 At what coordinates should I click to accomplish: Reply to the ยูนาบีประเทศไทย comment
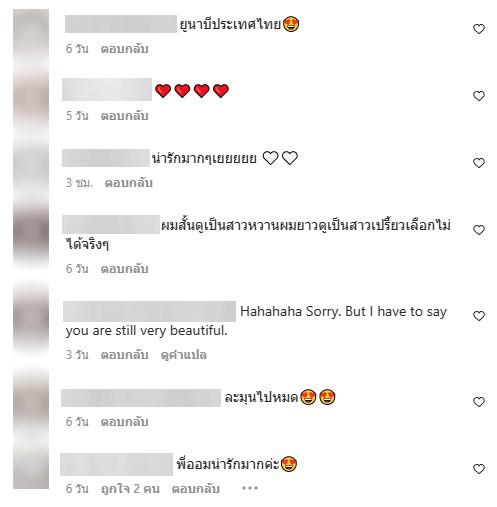(124, 49)
